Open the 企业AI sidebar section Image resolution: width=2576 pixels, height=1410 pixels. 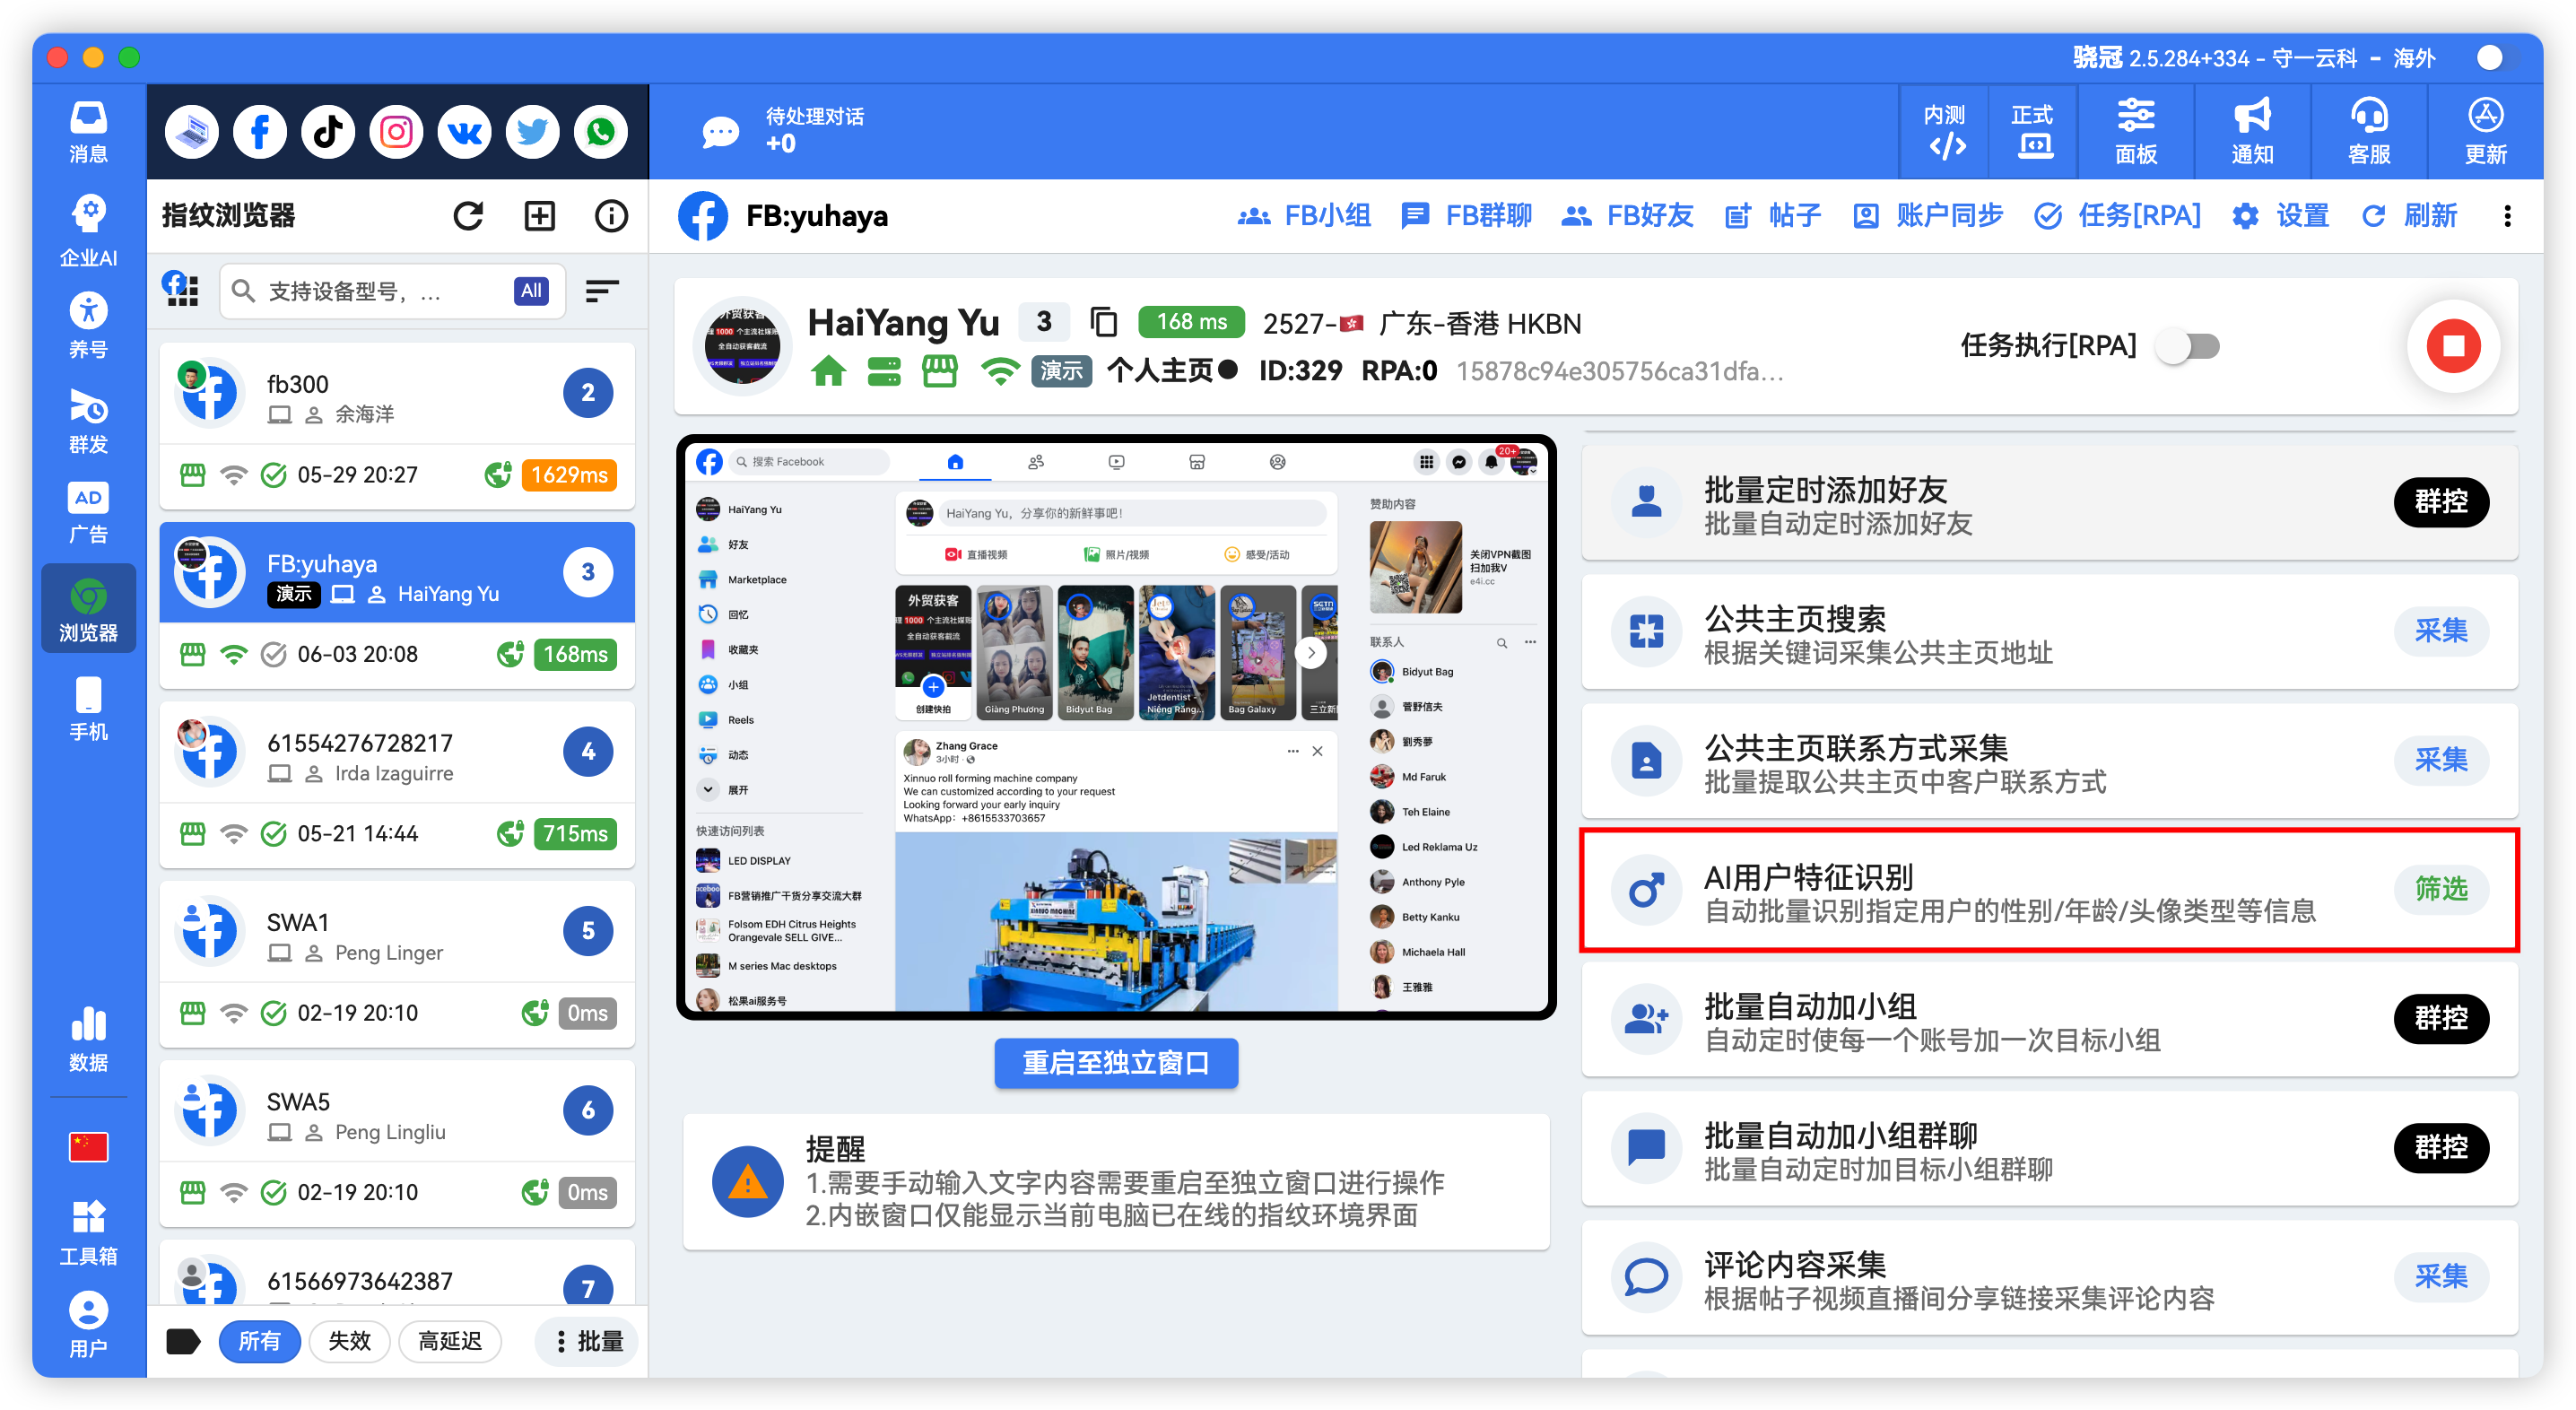pos(88,230)
